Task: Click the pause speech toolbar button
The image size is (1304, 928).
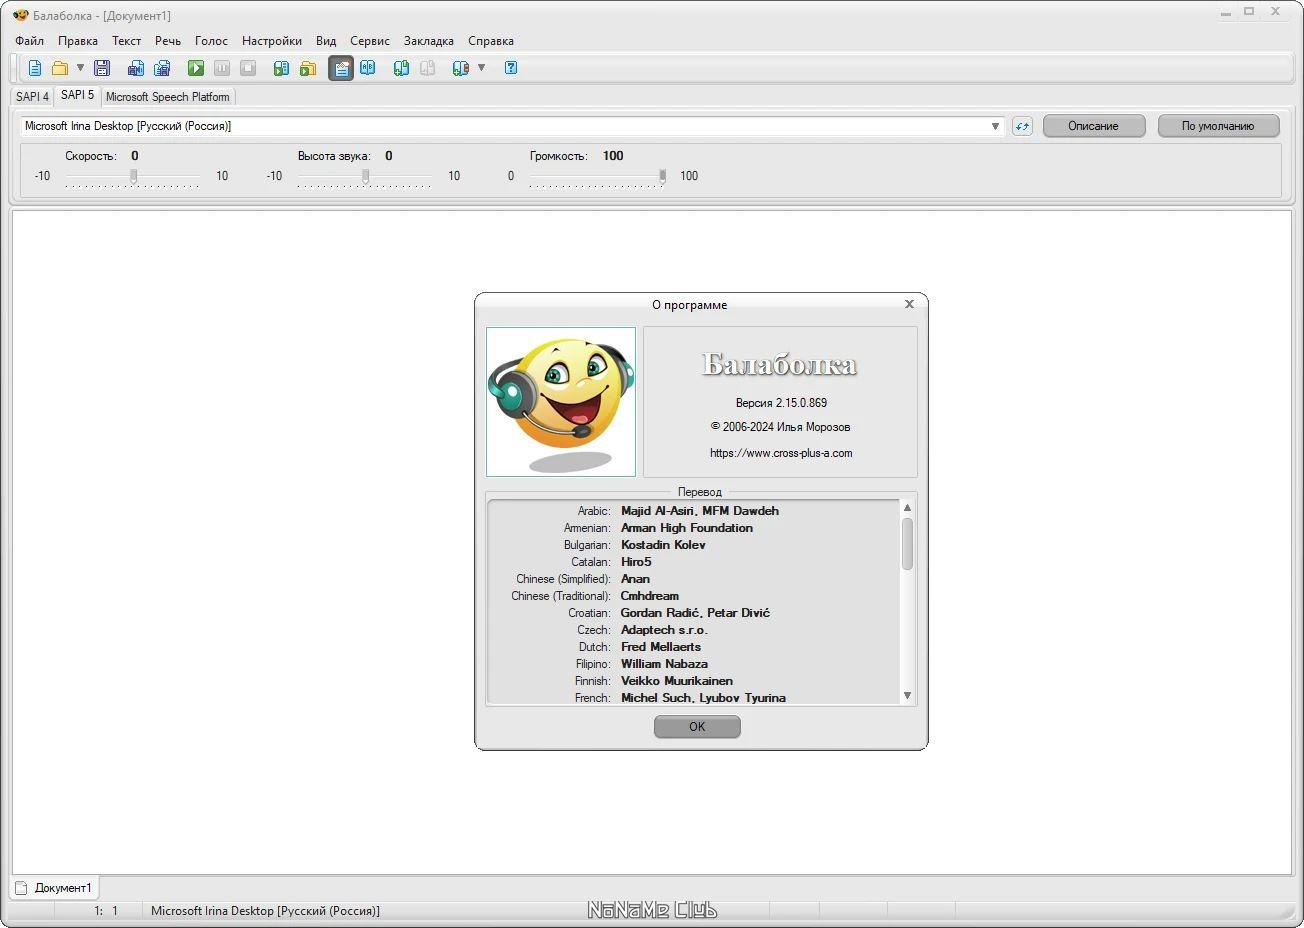Action: tap(222, 68)
